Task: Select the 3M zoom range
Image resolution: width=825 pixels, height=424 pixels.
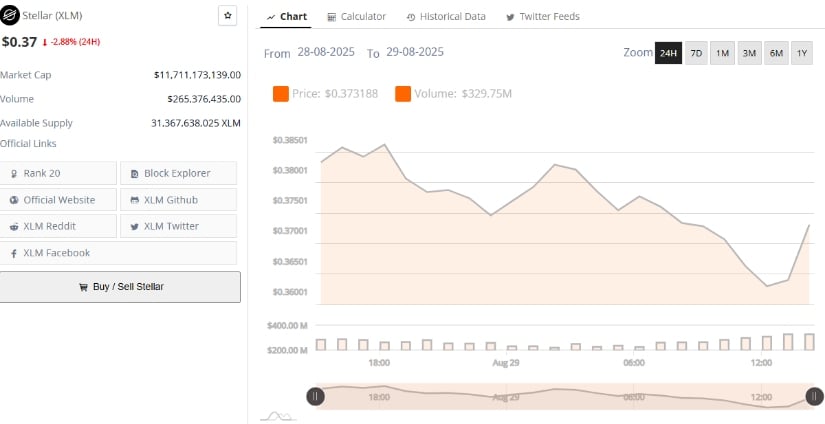Action: (x=749, y=53)
